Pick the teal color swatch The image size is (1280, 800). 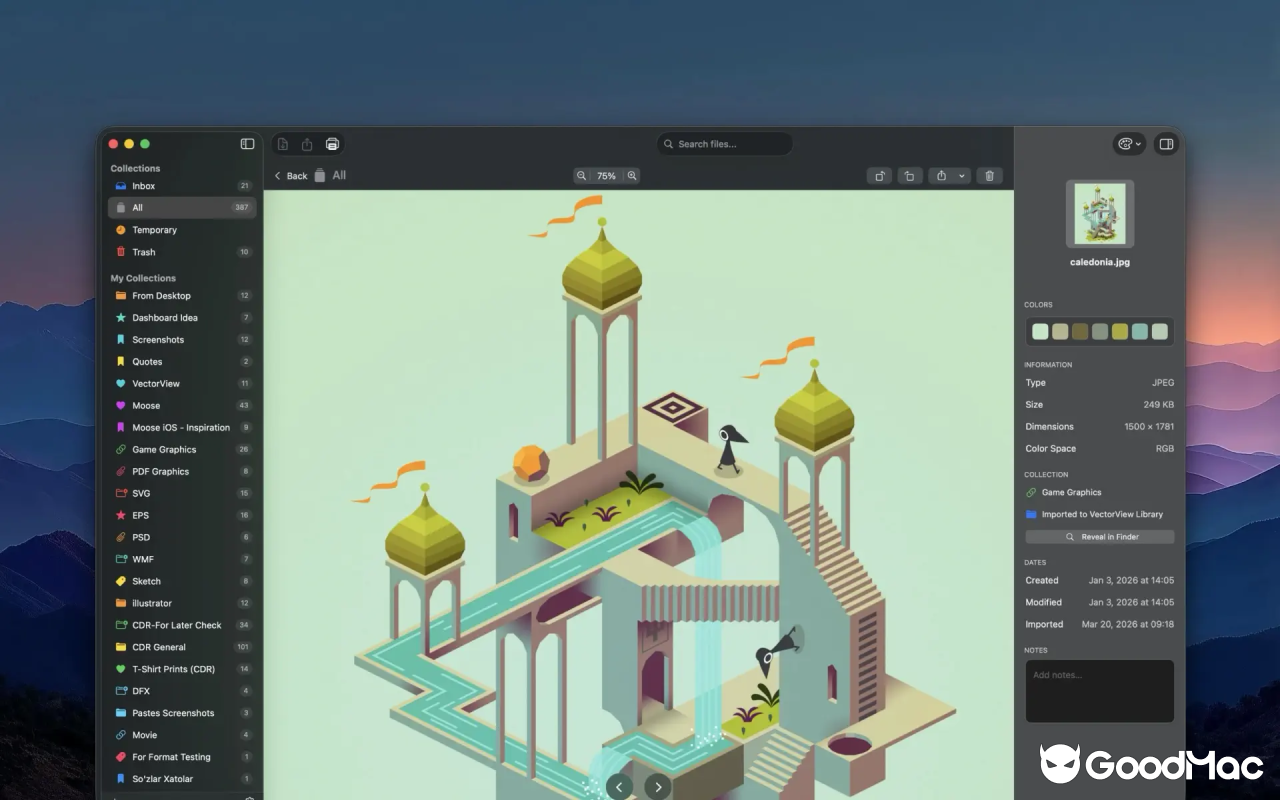pyautogui.click(x=1140, y=332)
